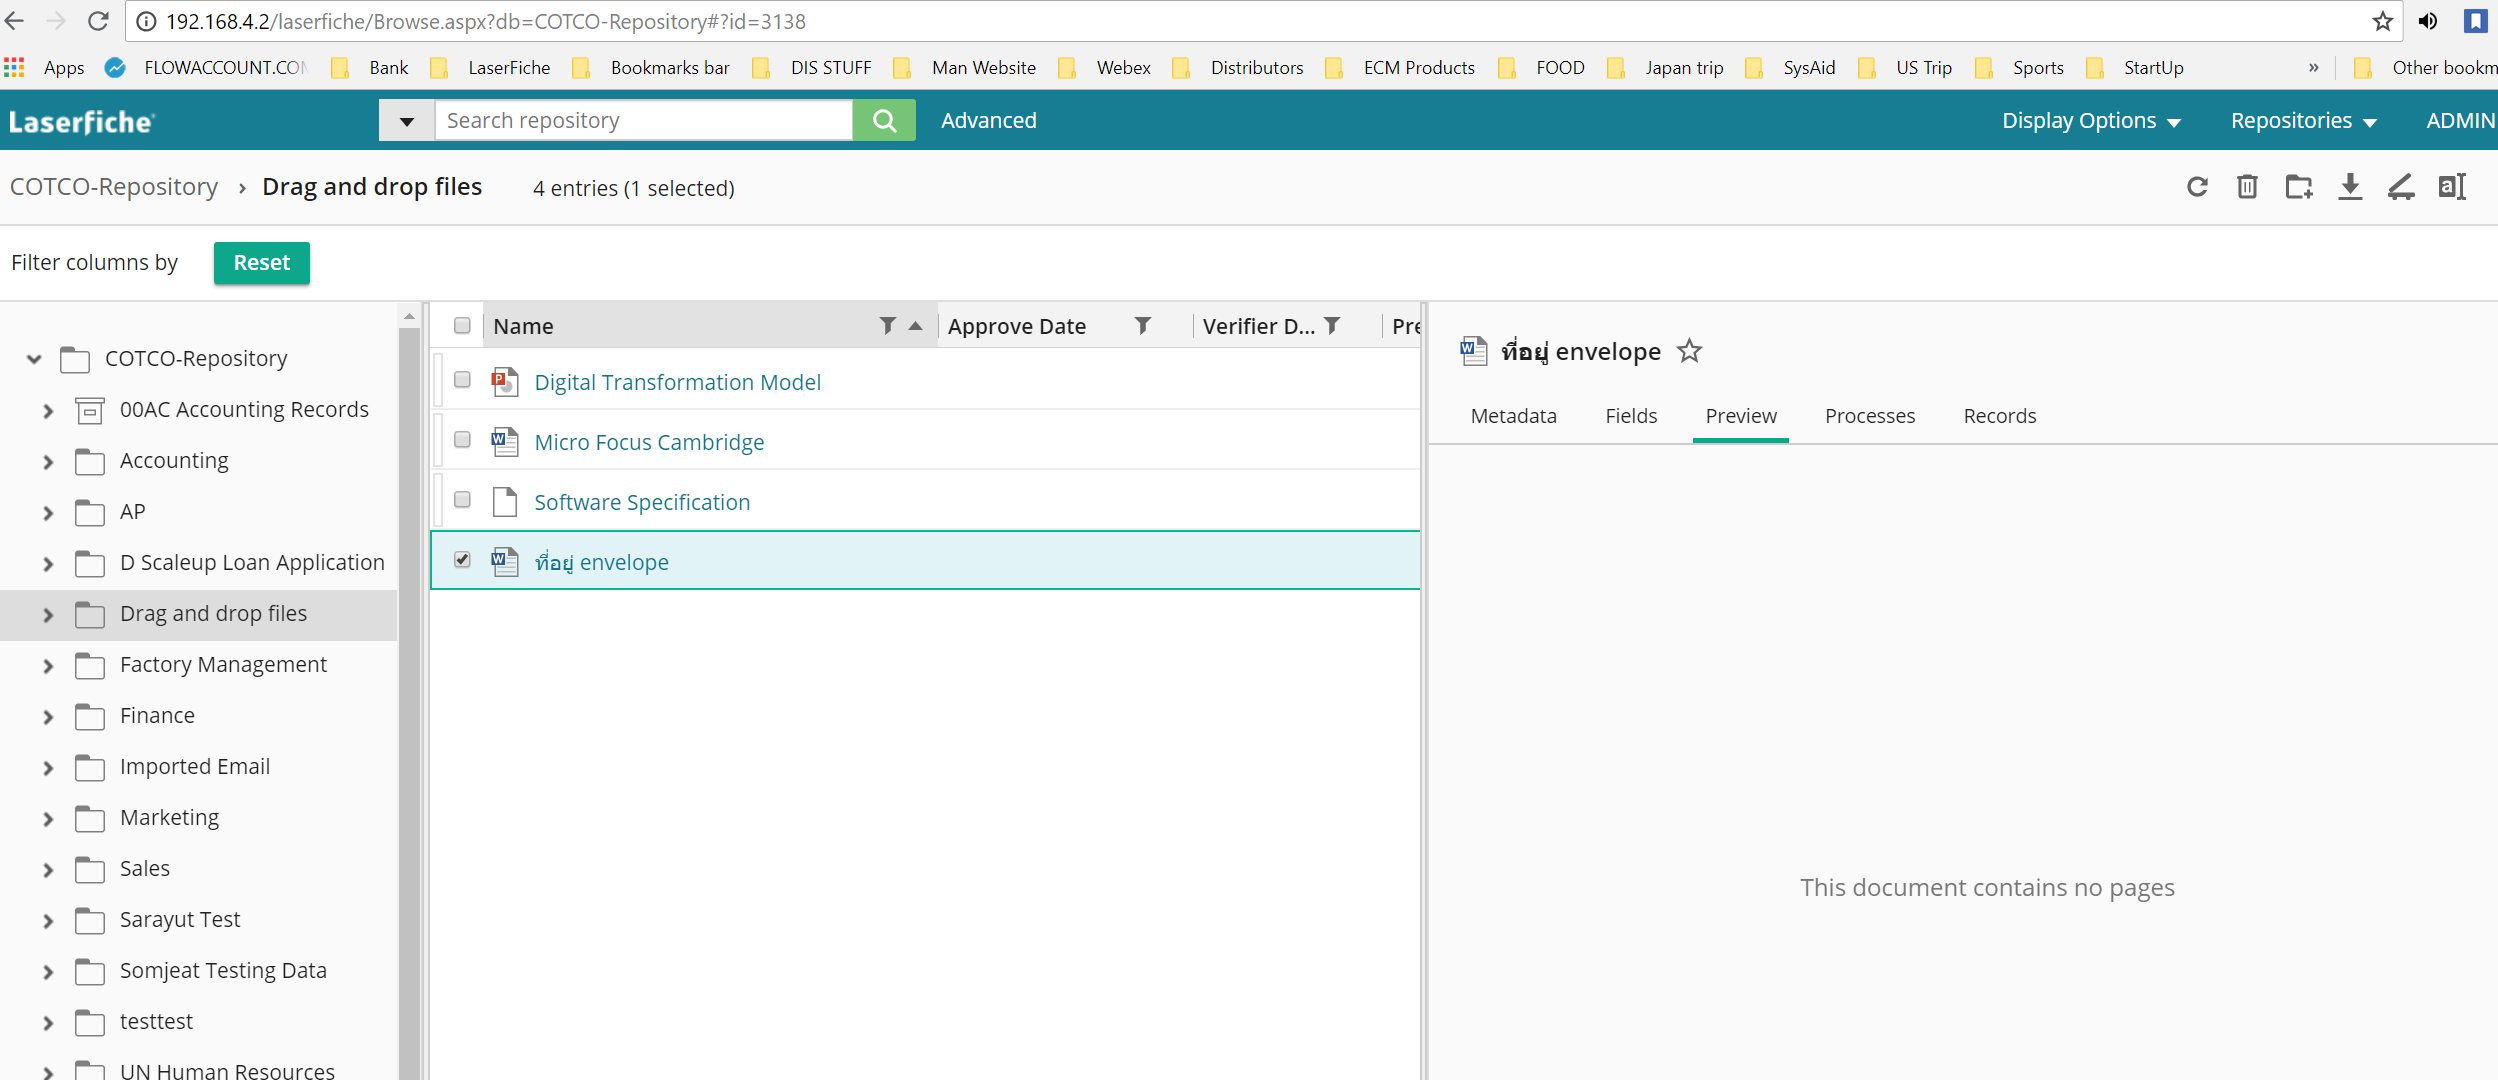2498x1080 pixels.
Task: Click the Name column filter icon
Action: pyautogui.click(x=887, y=326)
